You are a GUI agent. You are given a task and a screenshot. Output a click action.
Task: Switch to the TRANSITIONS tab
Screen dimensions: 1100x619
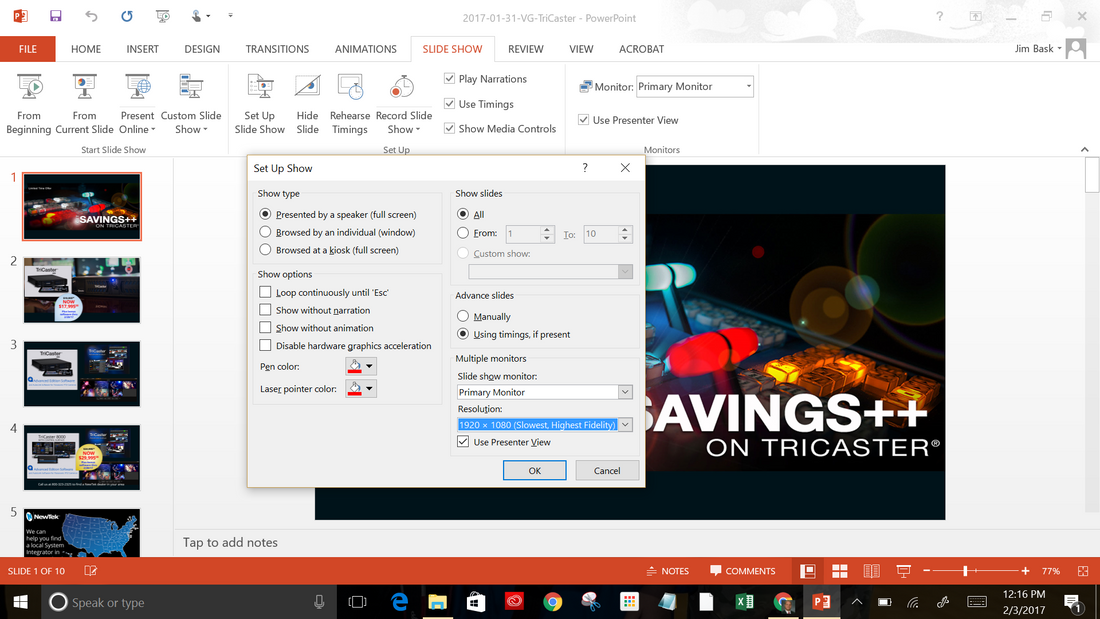pyautogui.click(x=277, y=48)
